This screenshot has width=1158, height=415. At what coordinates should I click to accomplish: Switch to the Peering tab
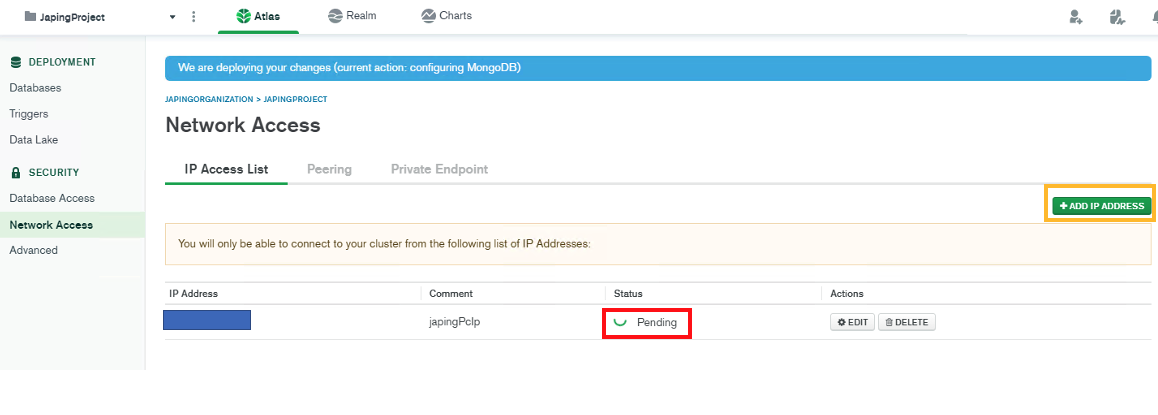329,169
